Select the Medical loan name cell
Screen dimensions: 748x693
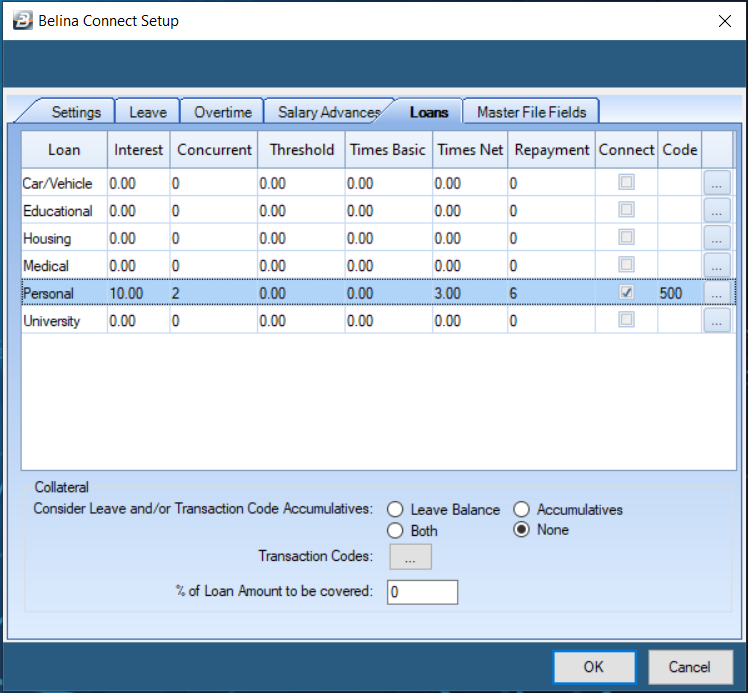coord(64,266)
